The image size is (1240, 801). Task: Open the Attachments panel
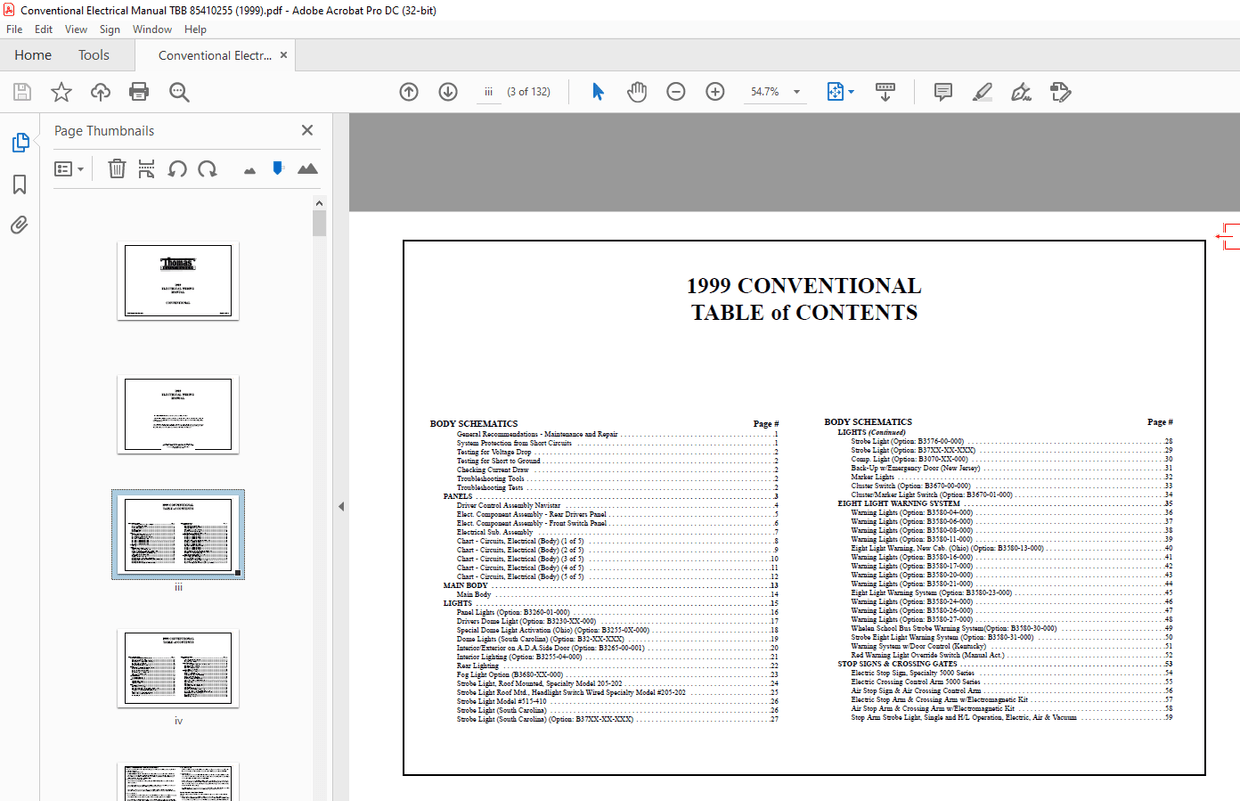click(x=19, y=224)
